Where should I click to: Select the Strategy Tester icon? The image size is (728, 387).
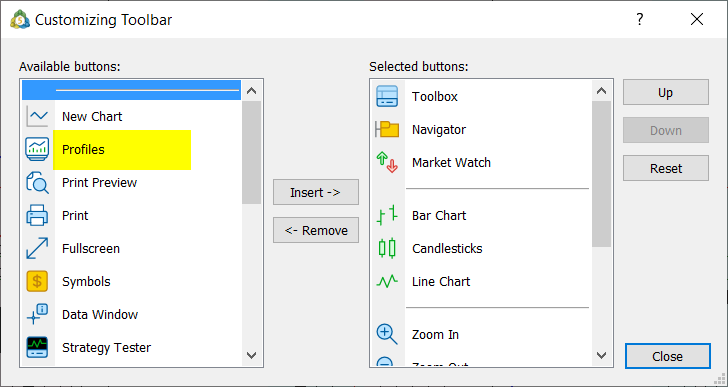click(x=37, y=347)
